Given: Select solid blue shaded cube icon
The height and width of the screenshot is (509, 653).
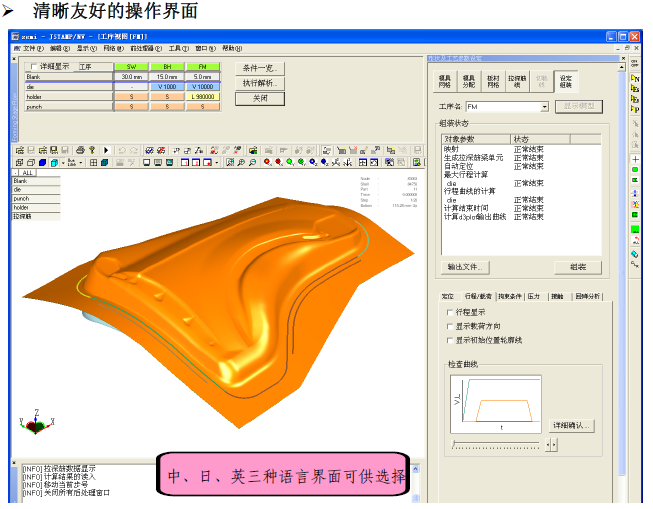Looking at the screenshot, I should click(42, 162).
